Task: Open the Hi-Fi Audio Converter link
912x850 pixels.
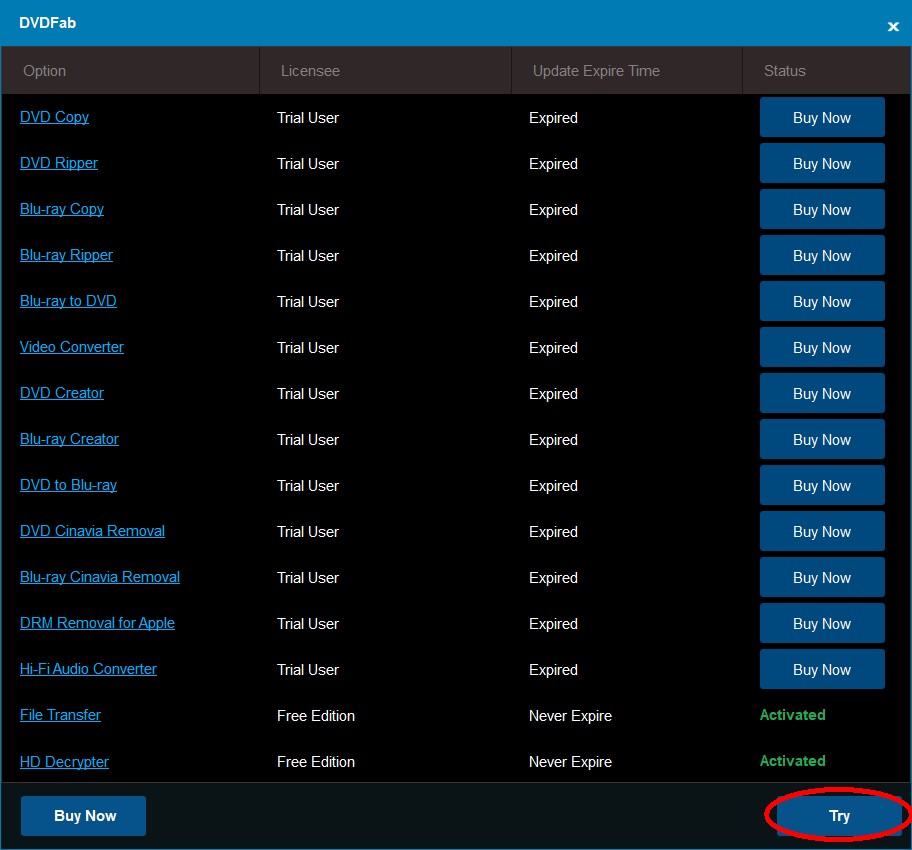Action: pyautogui.click(x=88, y=668)
